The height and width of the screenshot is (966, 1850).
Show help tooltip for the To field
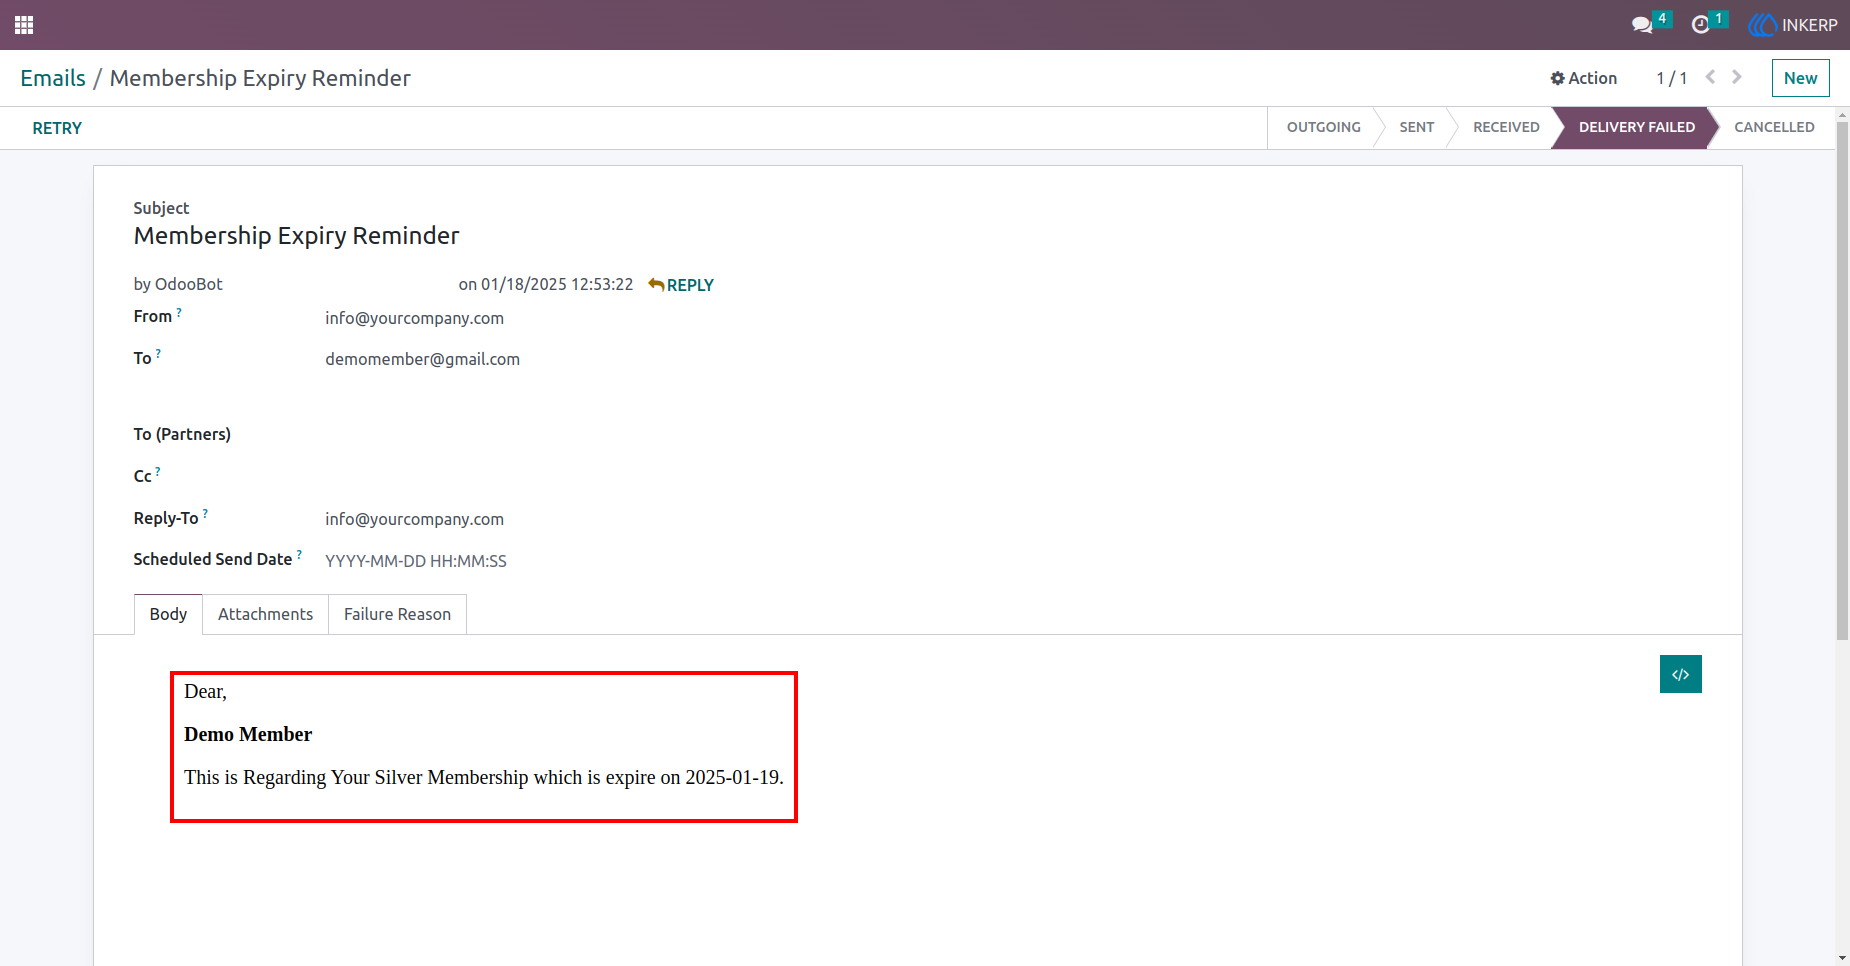(158, 353)
